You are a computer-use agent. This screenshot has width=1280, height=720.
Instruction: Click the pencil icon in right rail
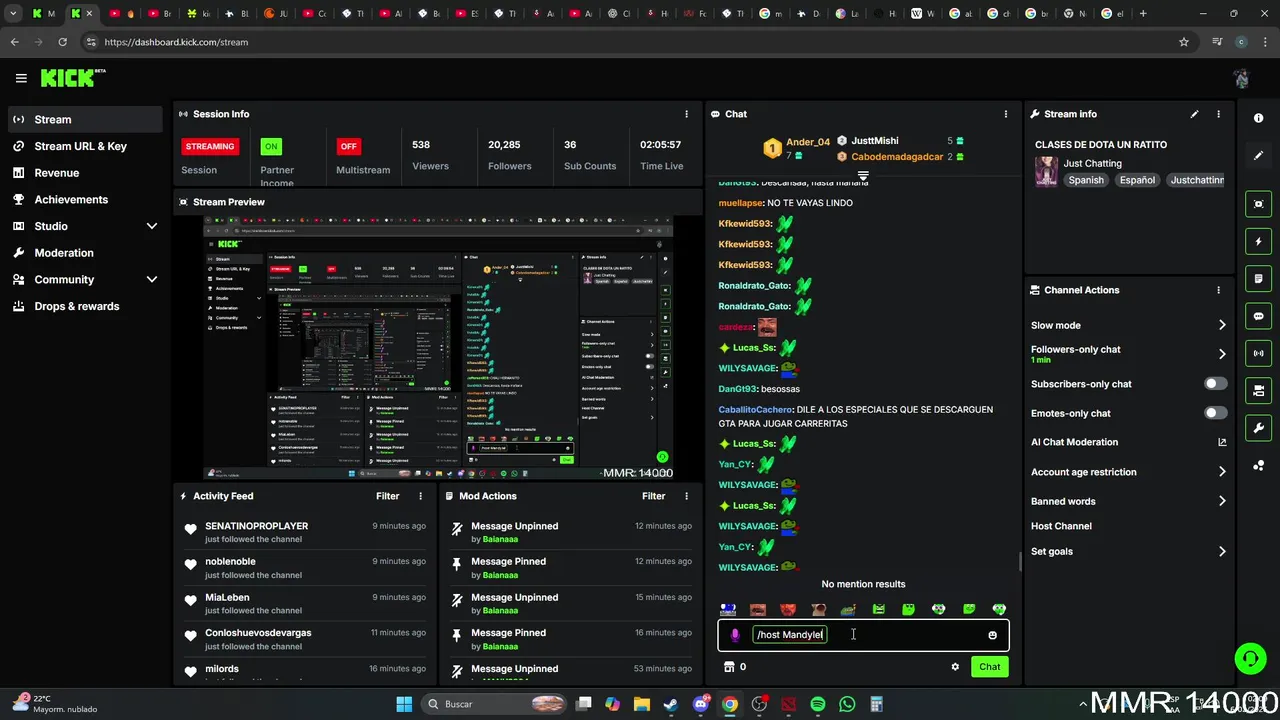pos(1258,156)
